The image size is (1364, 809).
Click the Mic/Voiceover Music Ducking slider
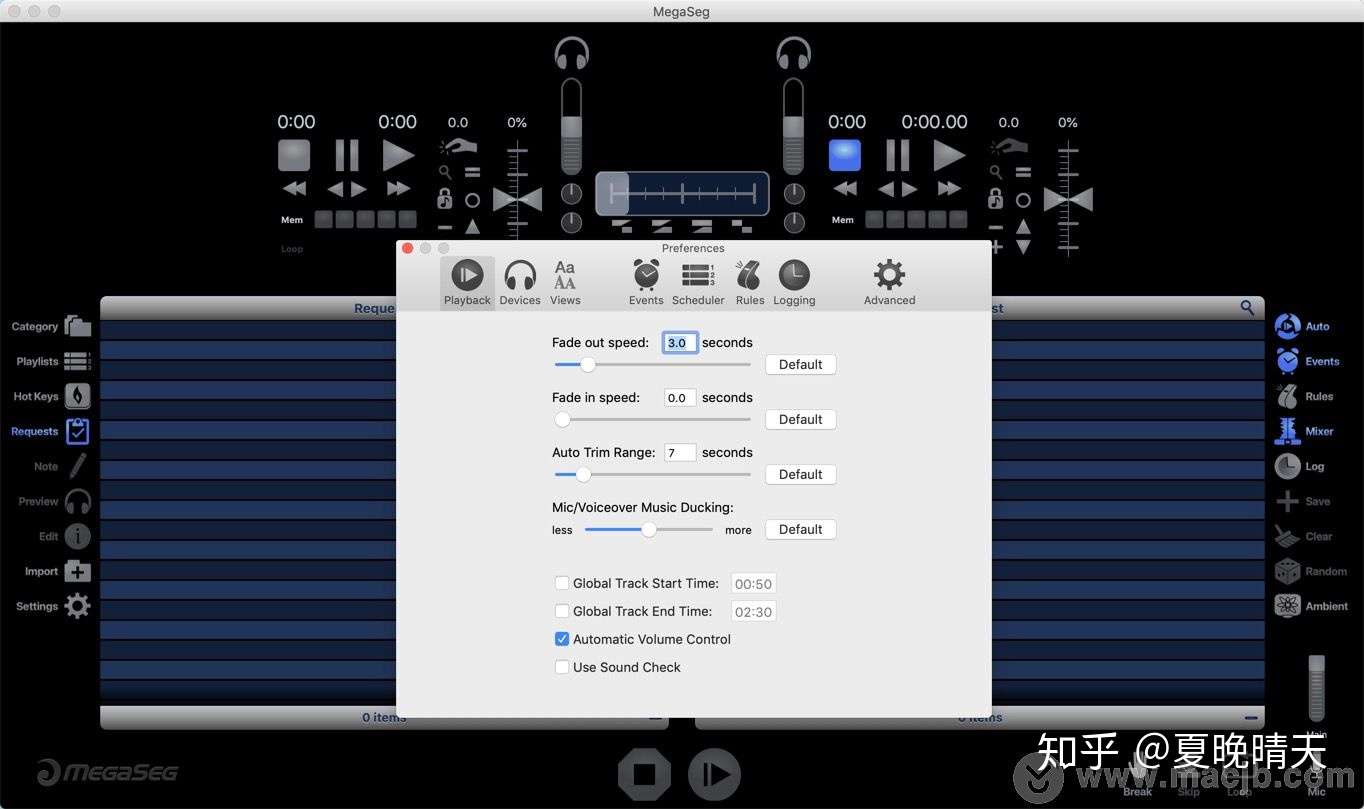(x=649, y=529)
